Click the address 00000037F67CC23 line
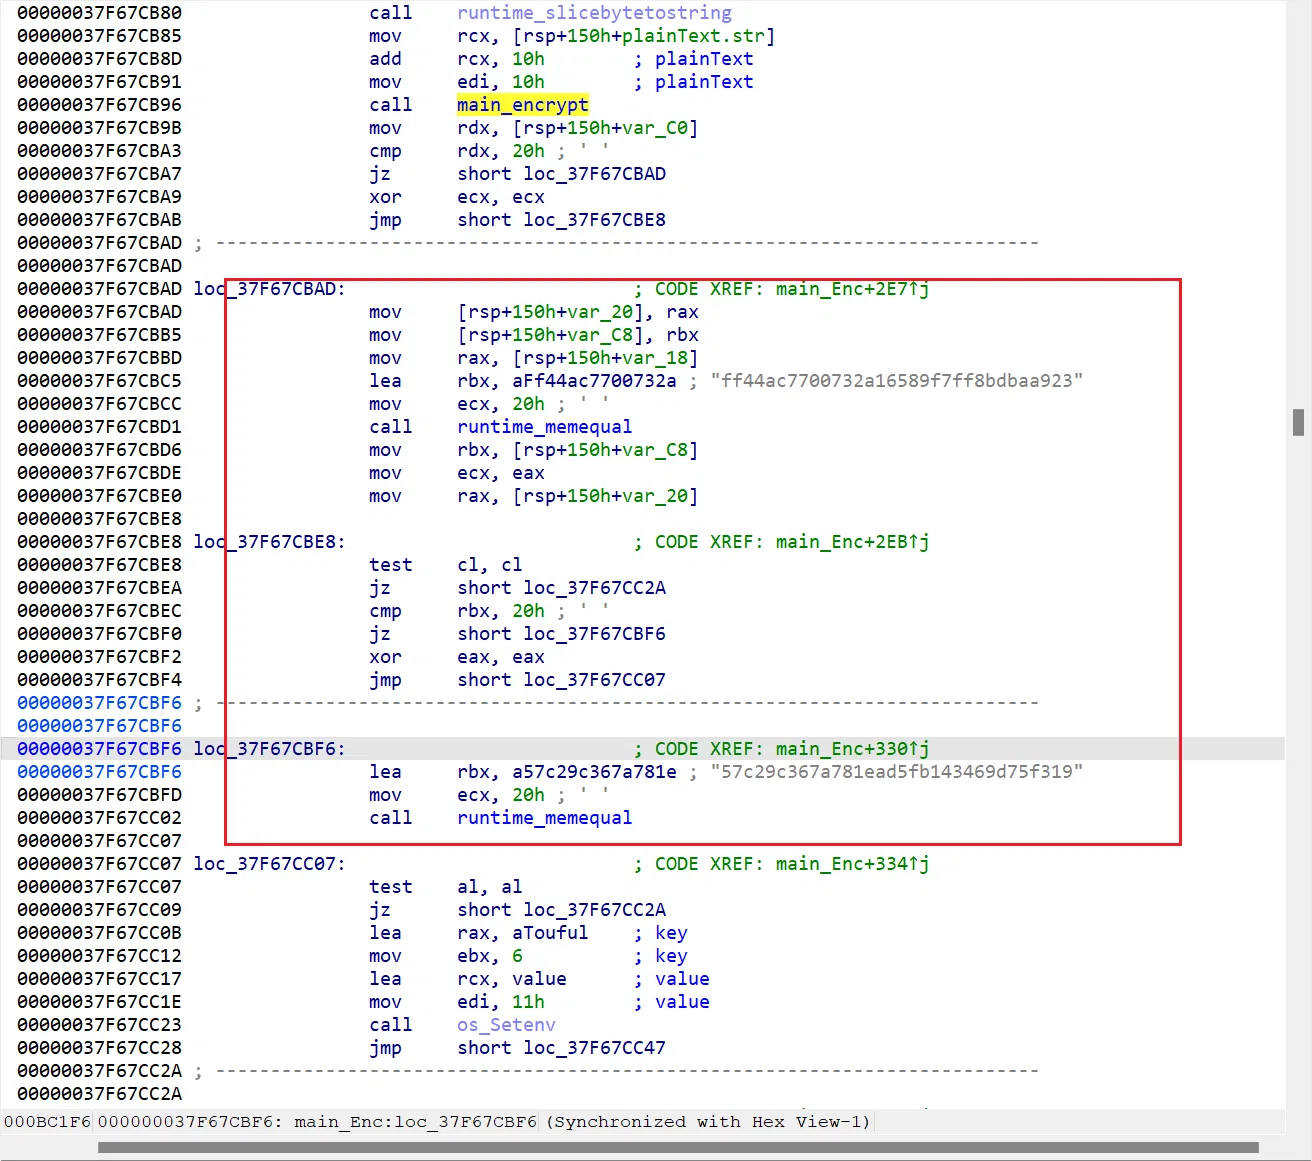This screenshot has width=1312, height=1161. (100, 1025)
